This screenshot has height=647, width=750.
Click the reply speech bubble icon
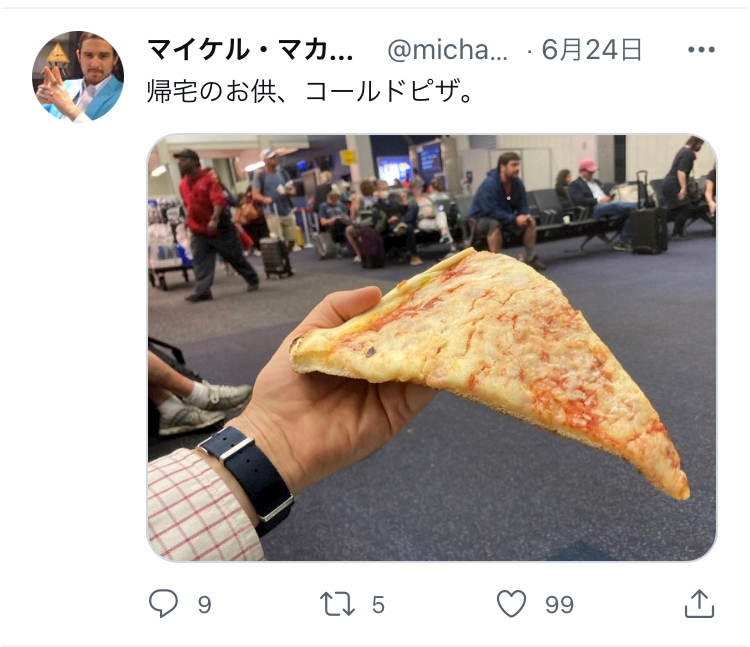coord(163,603)
